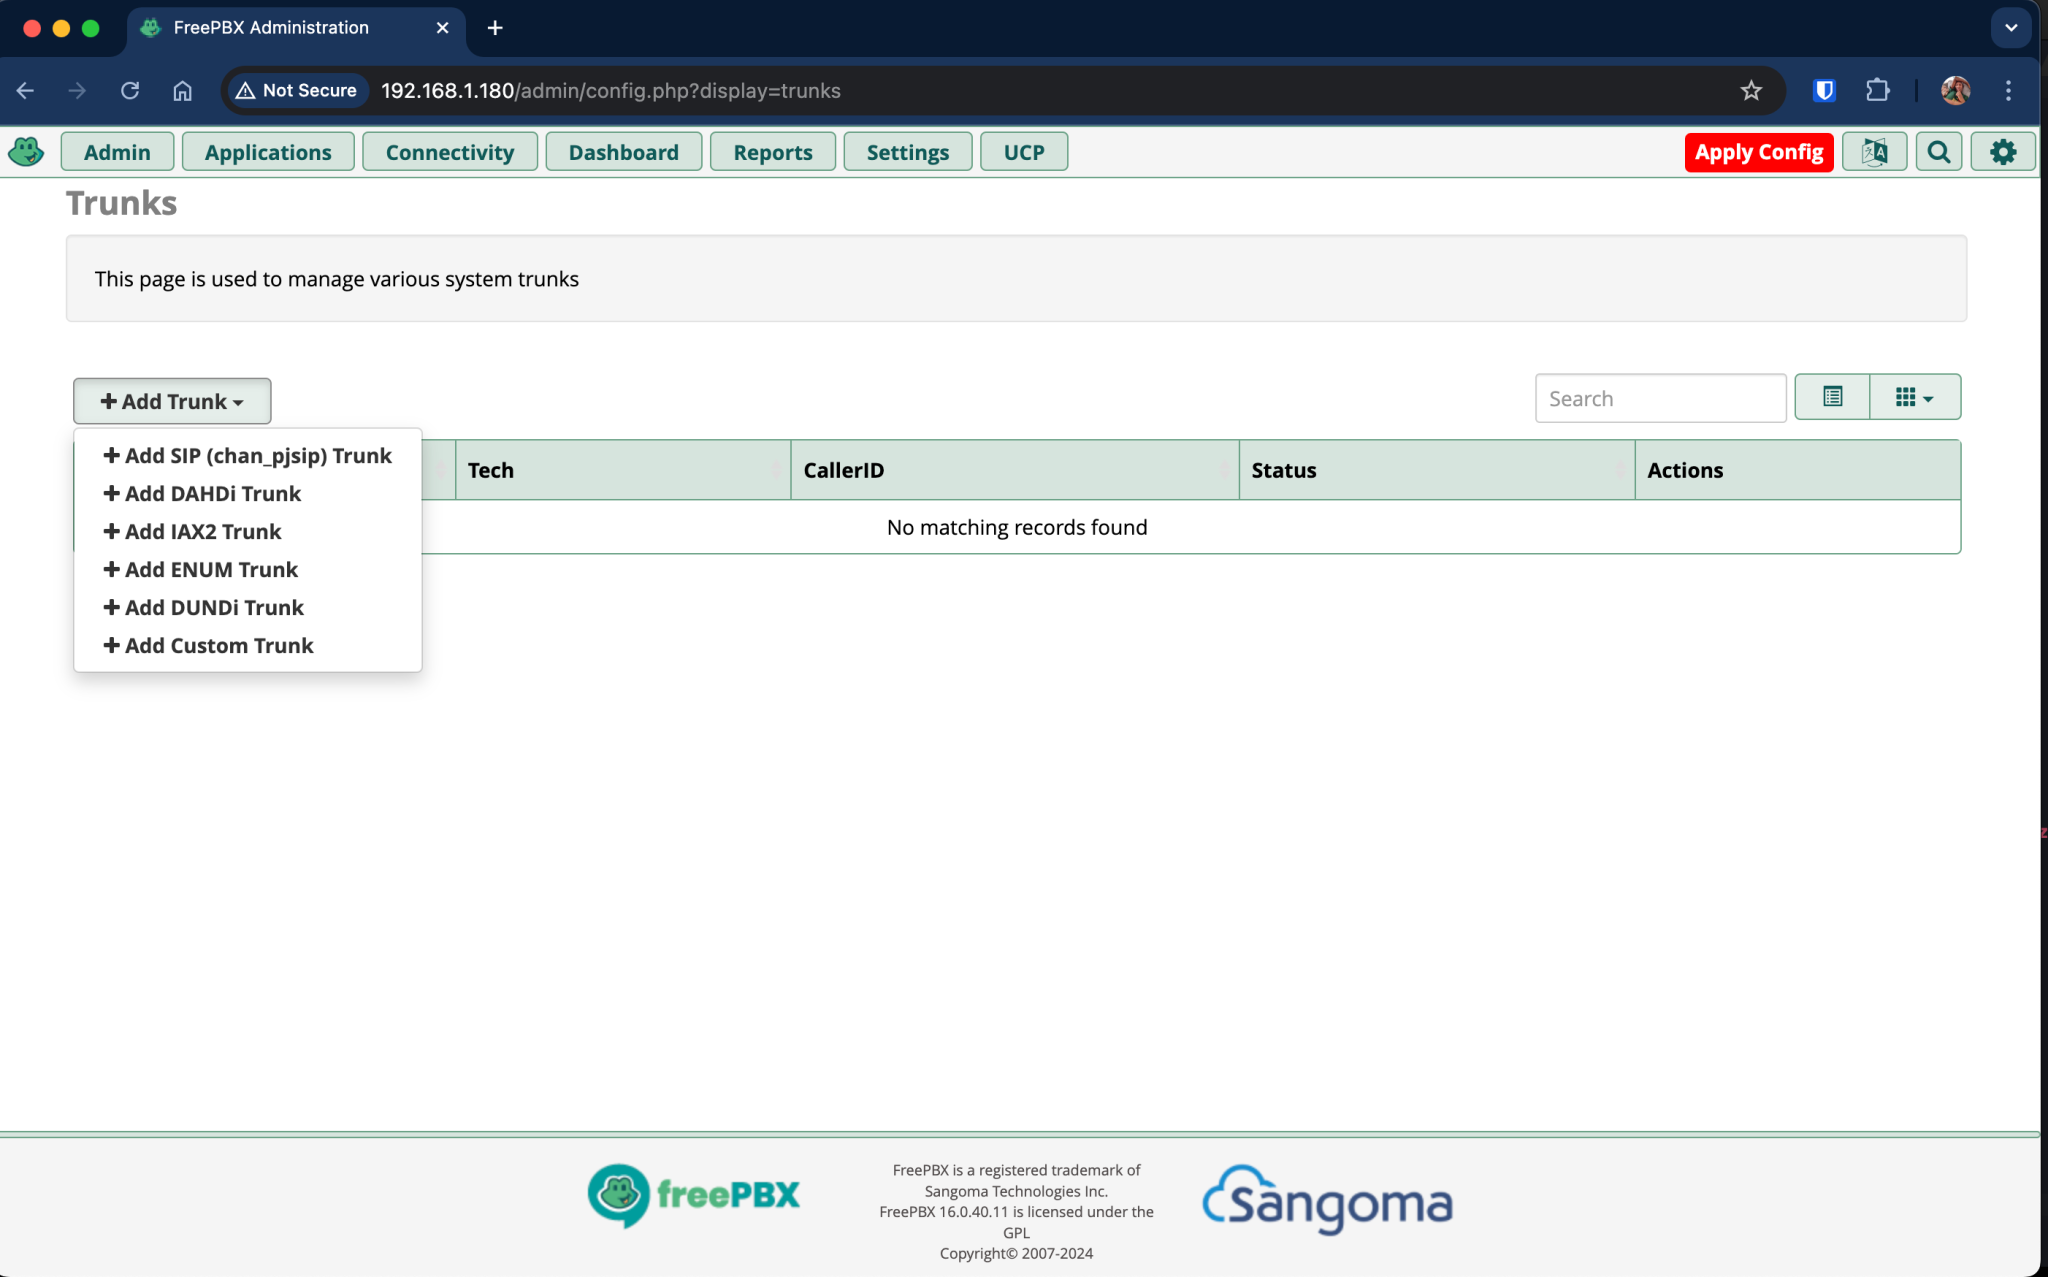
Task: Click the module search magnifier icon
Action: (1938, 151)
